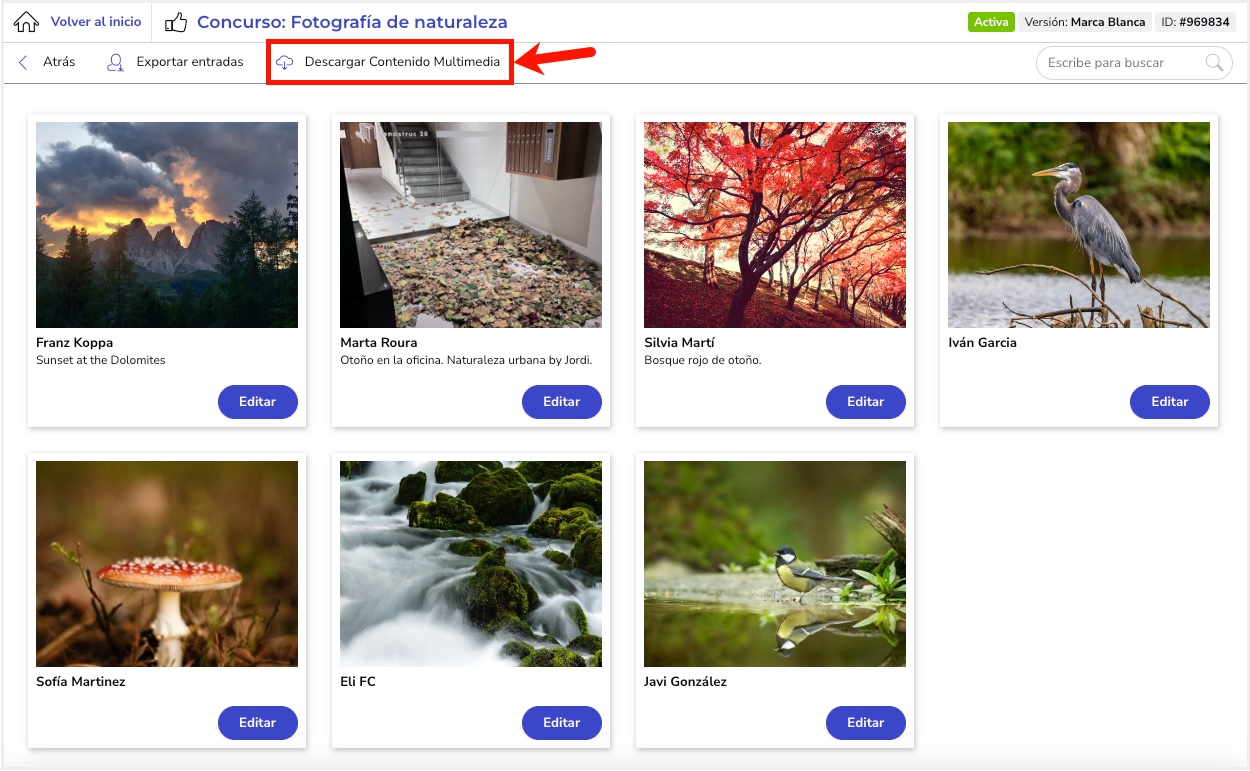Go back using the Atrás button
The image size is (1250, 771).
(59, 62)
